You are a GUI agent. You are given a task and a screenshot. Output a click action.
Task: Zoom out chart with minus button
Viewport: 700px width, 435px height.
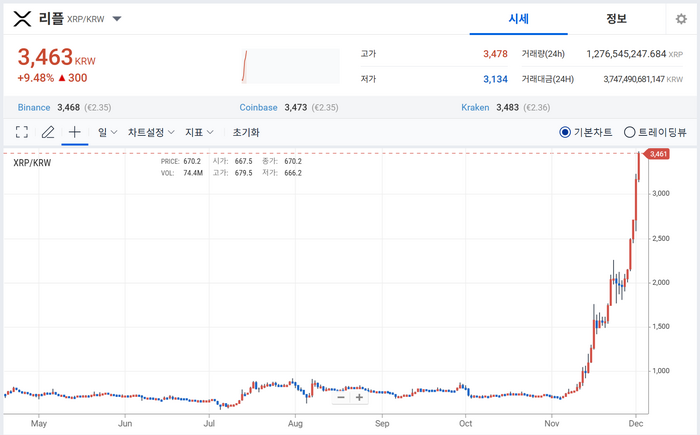click(341, 397)
